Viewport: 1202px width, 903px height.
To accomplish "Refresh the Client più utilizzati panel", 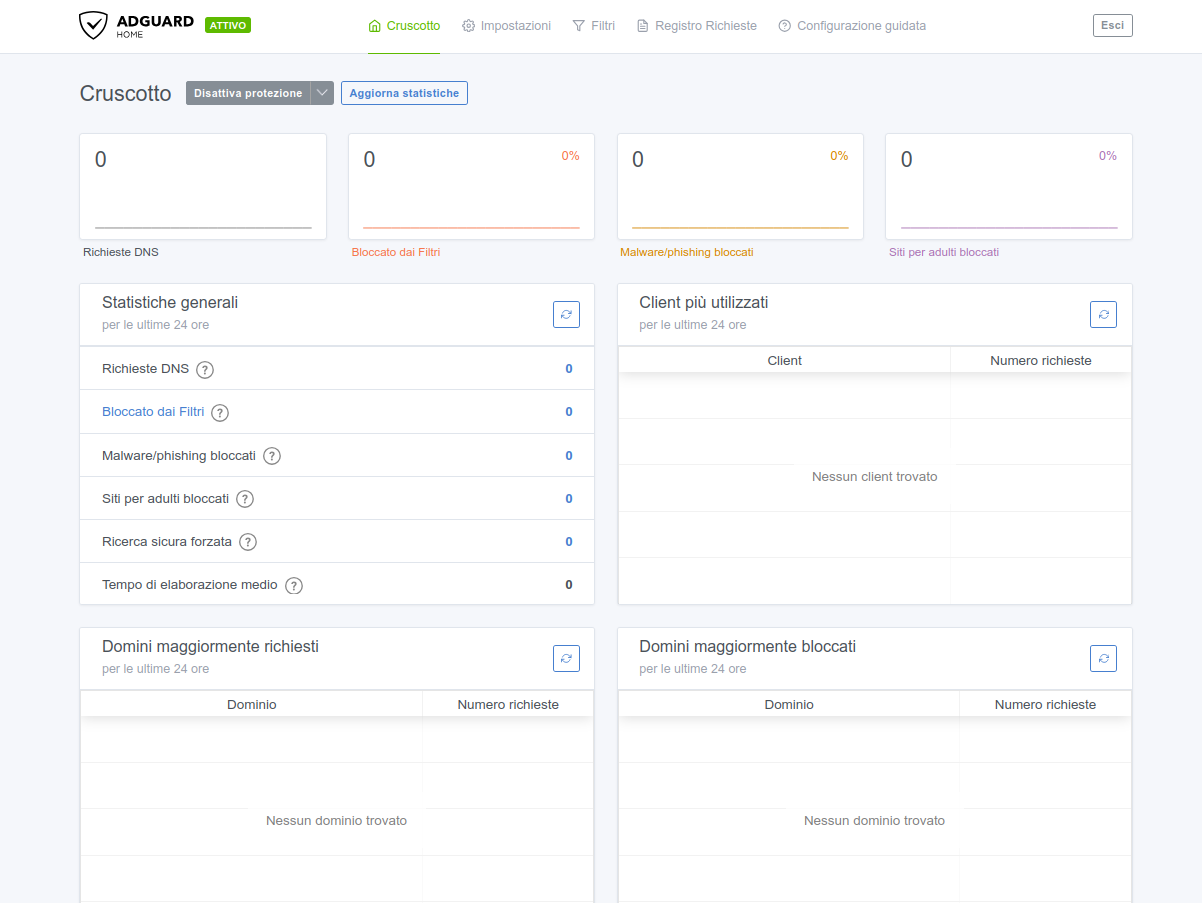I will point(1103,314).
